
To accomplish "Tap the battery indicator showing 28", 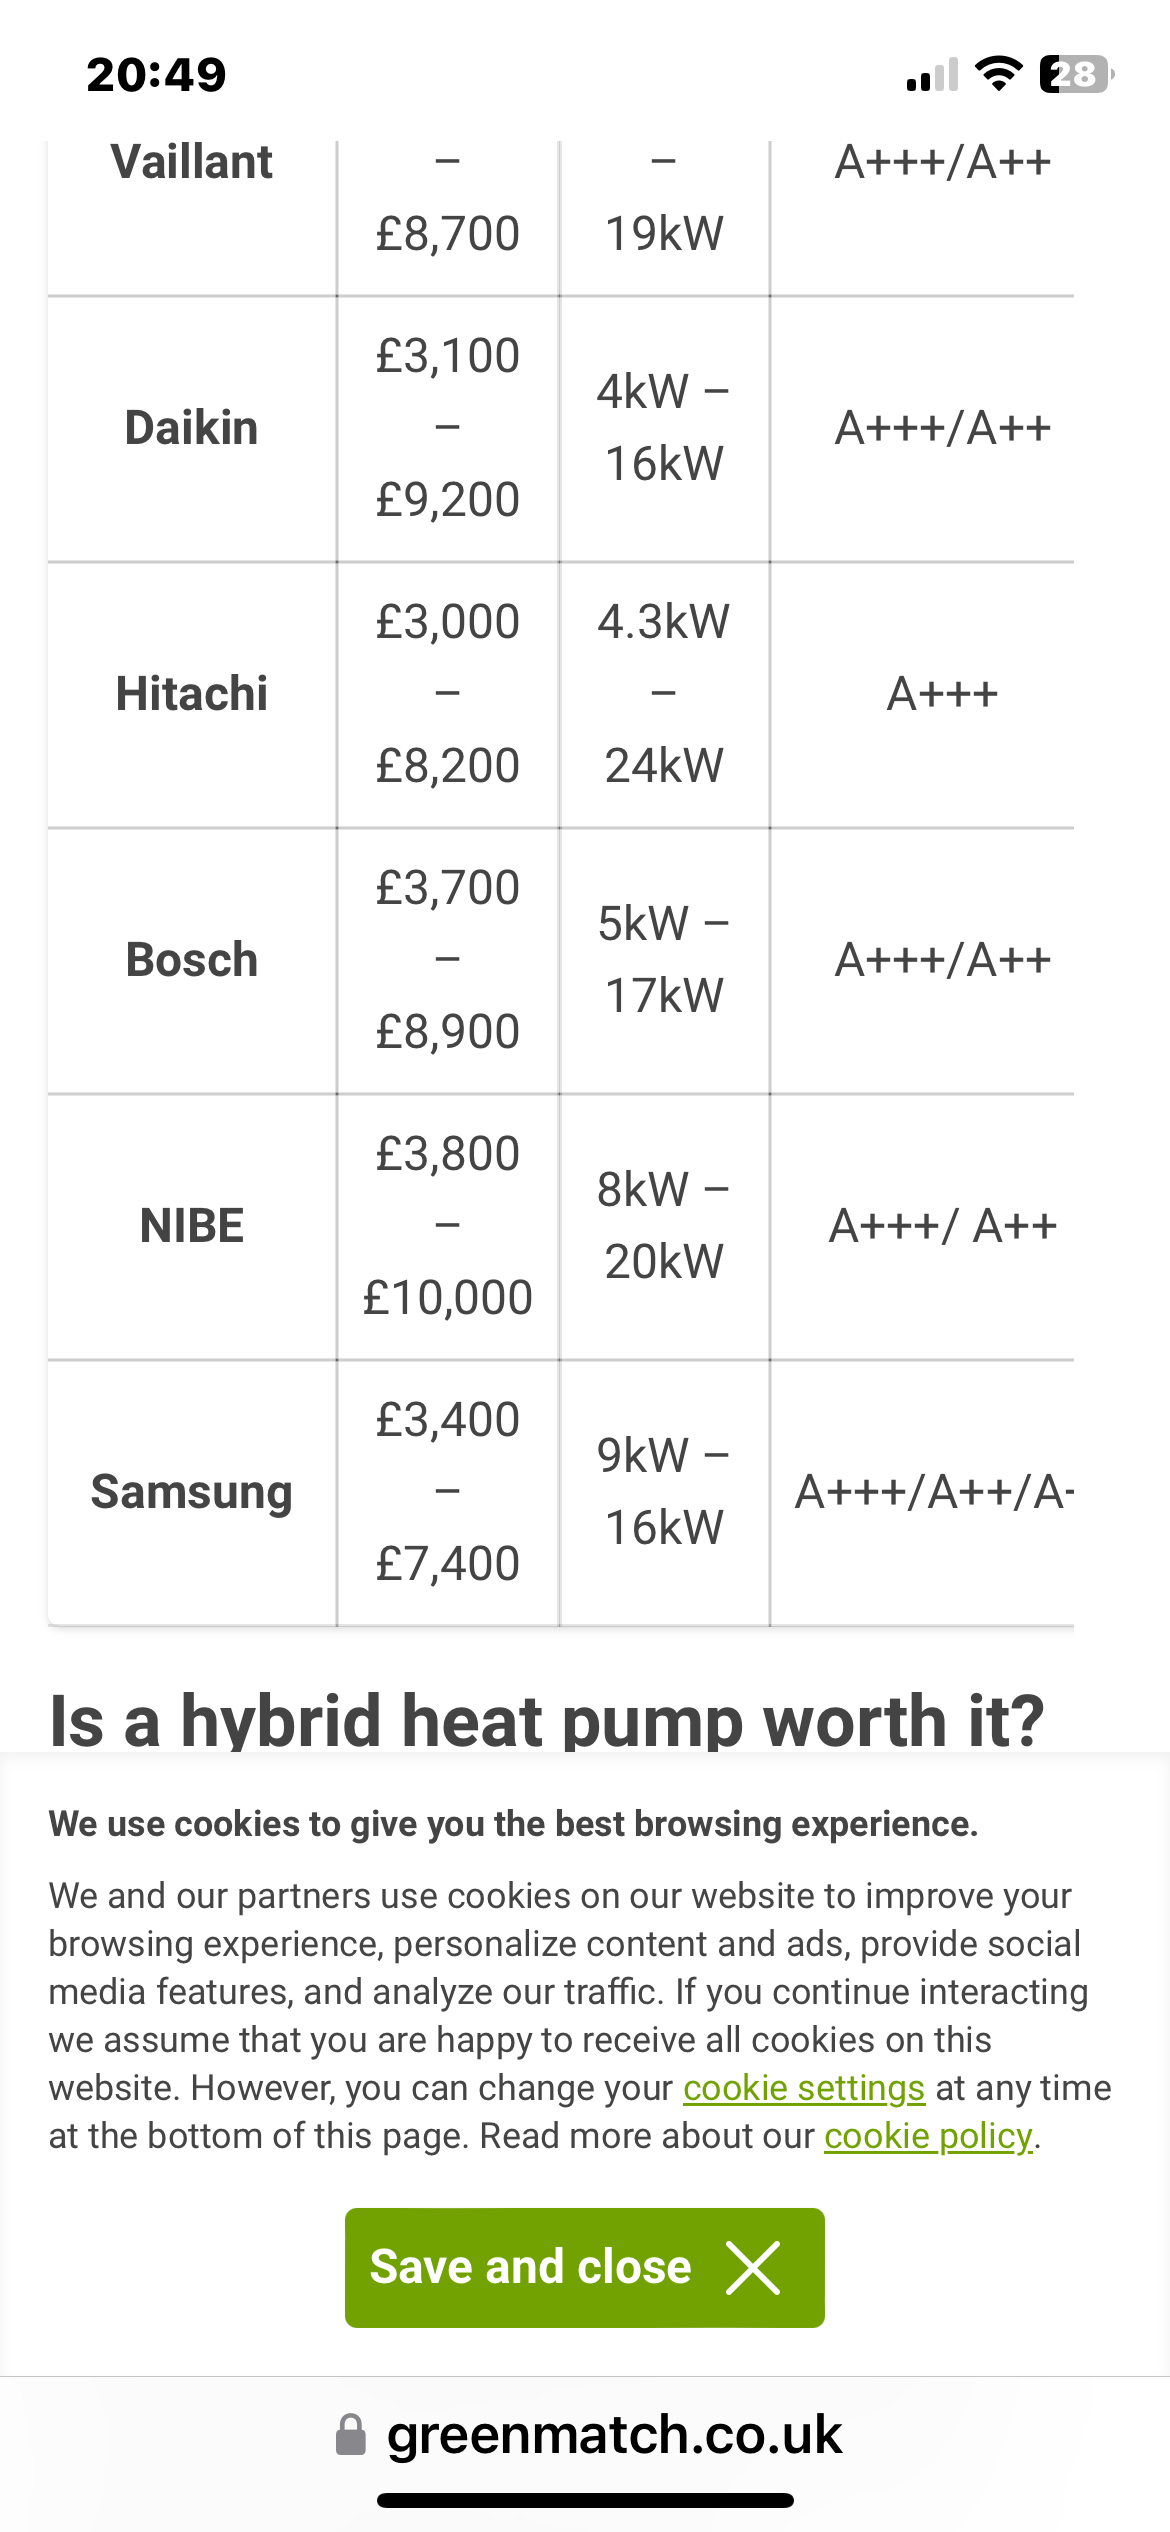I will tap(1076, 74).
